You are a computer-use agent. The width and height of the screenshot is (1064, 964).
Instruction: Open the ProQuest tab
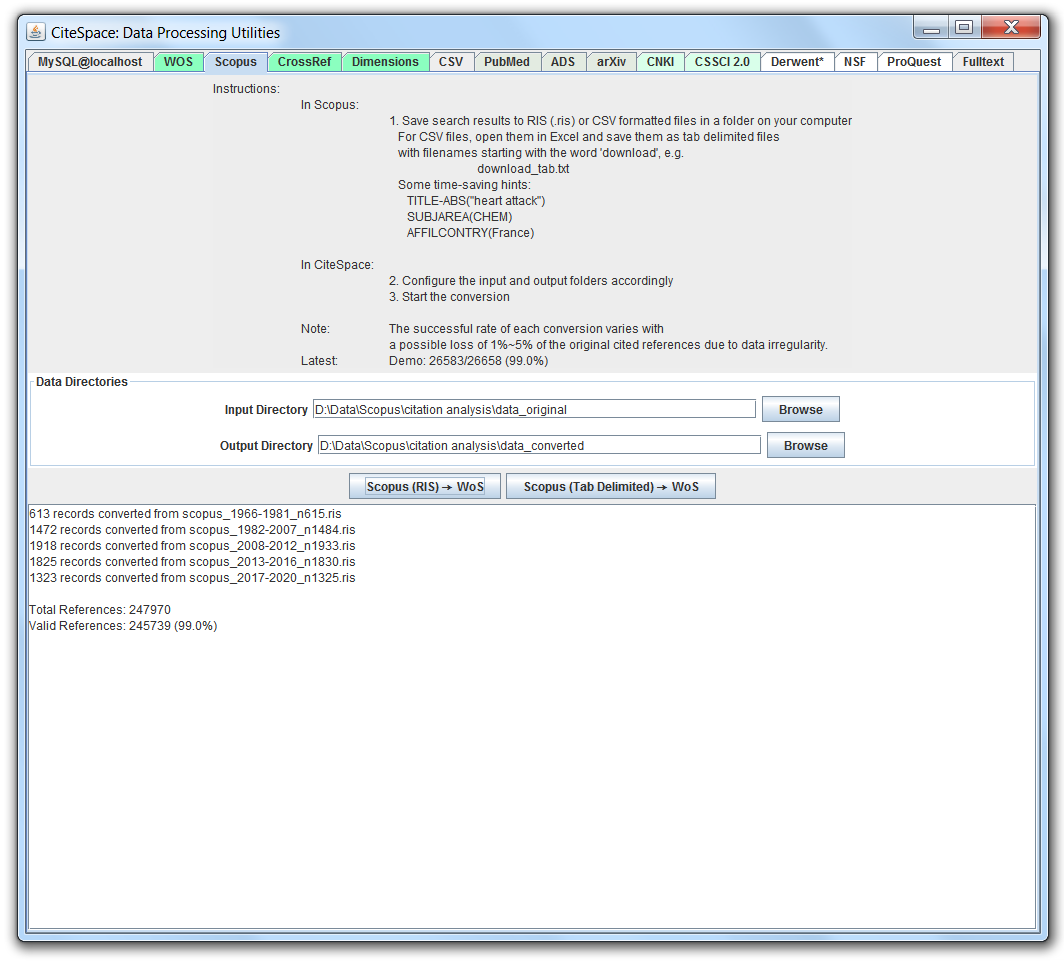[914, 62]
